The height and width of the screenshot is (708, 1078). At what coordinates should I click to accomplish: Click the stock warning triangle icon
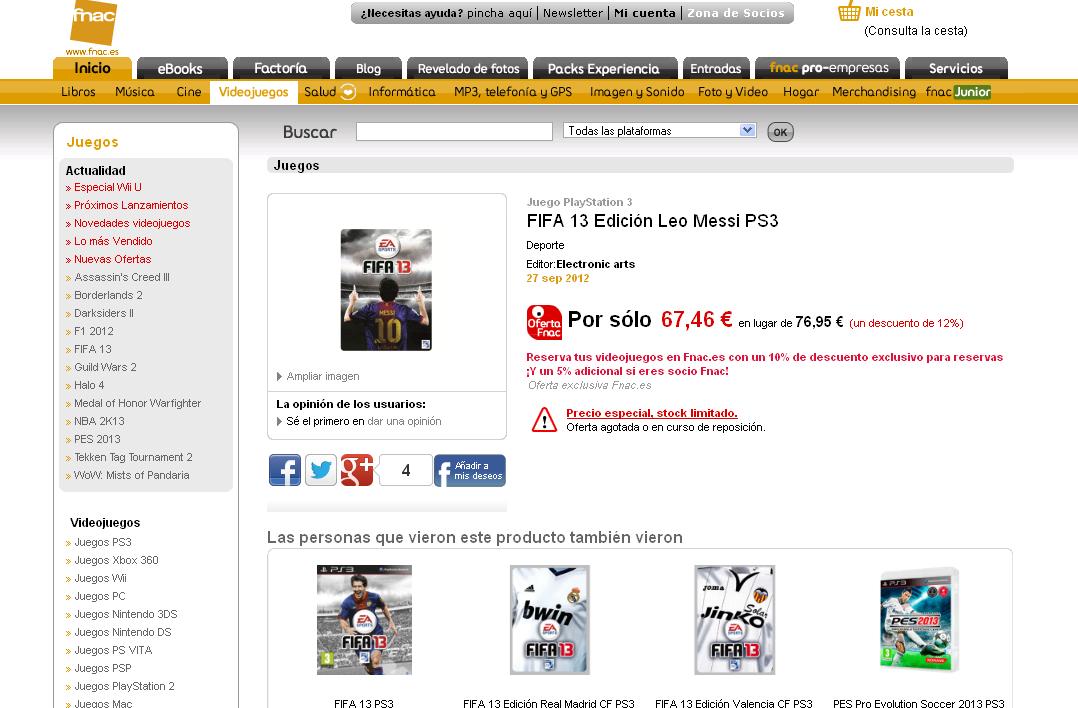click(544, 419)
